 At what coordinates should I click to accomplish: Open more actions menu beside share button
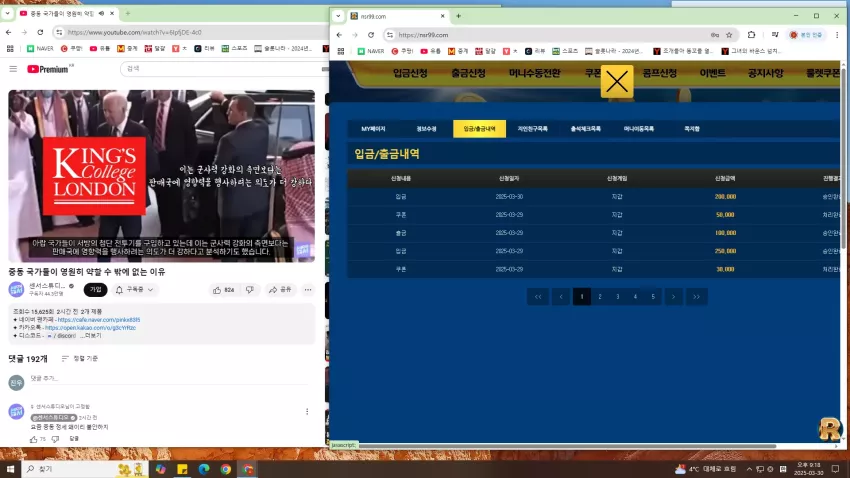point(308,290)
